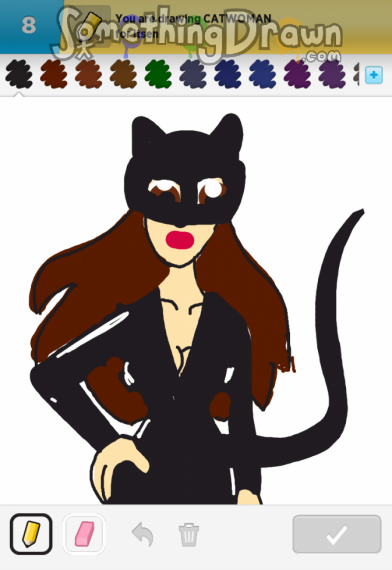
Task: Pick the dark red-brown color swatch
Action: coord(54,75)
